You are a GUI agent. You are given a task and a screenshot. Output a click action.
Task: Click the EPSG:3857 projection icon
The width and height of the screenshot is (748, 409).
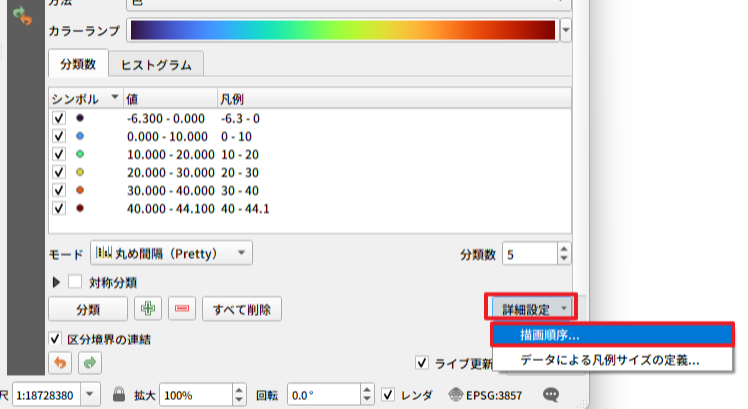tap(456, 394)
